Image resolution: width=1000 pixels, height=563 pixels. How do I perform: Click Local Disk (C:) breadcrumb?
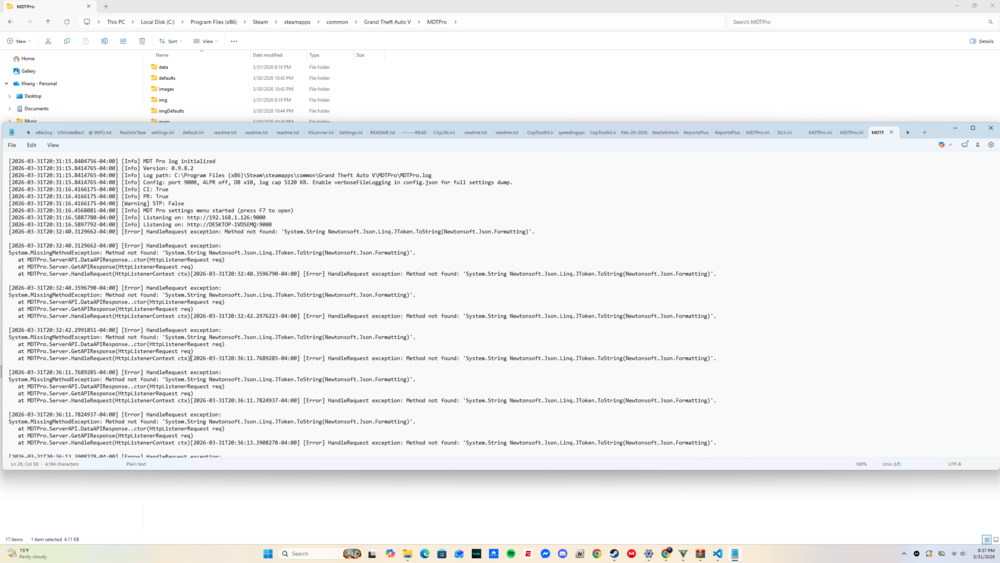(158, 22)
